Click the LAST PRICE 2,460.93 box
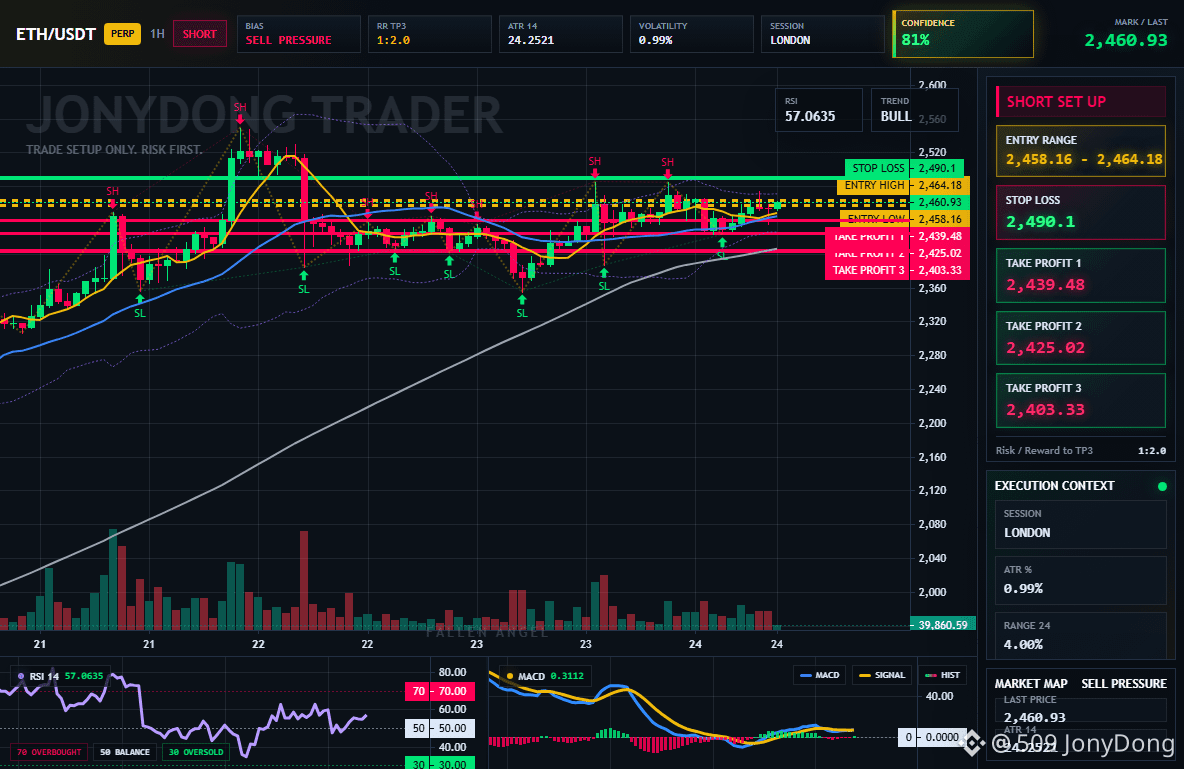1184x769 pixels. coord(1081,710)
